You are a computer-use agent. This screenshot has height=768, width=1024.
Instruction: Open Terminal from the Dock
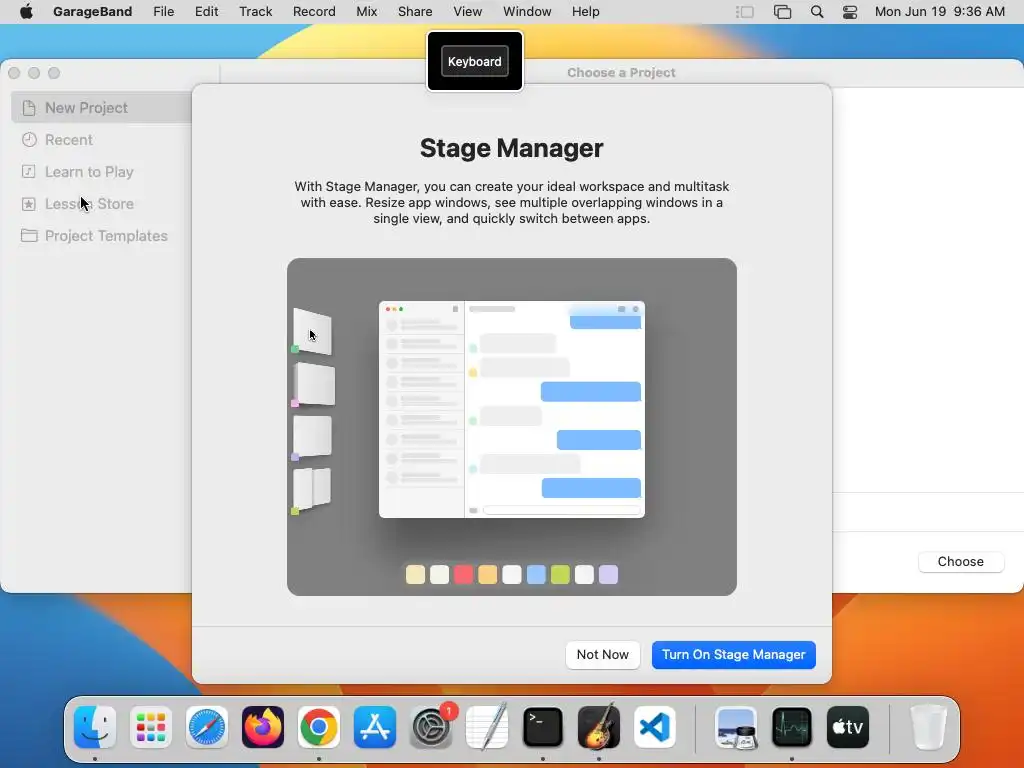[x=543, y=727]
